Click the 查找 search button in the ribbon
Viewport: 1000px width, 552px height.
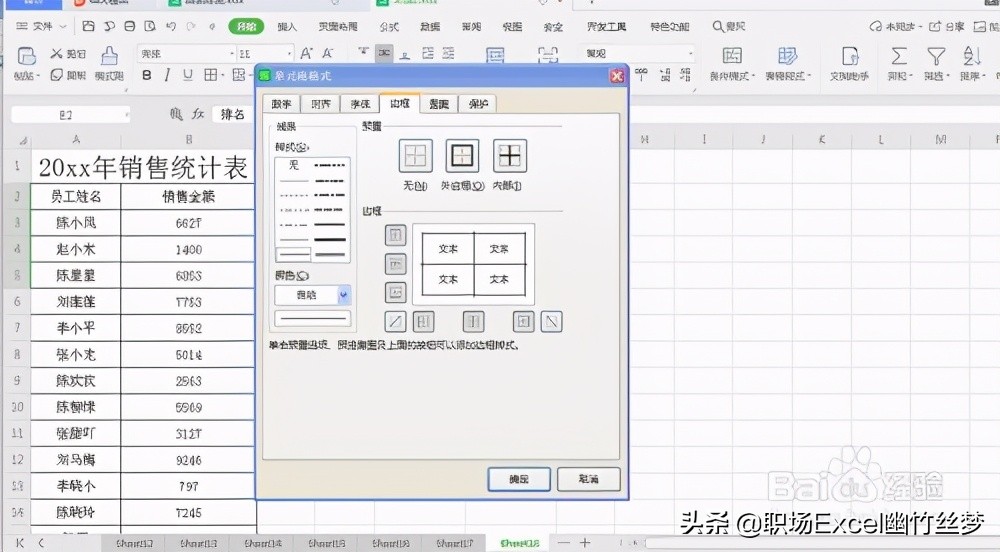(x=729, y=27)
